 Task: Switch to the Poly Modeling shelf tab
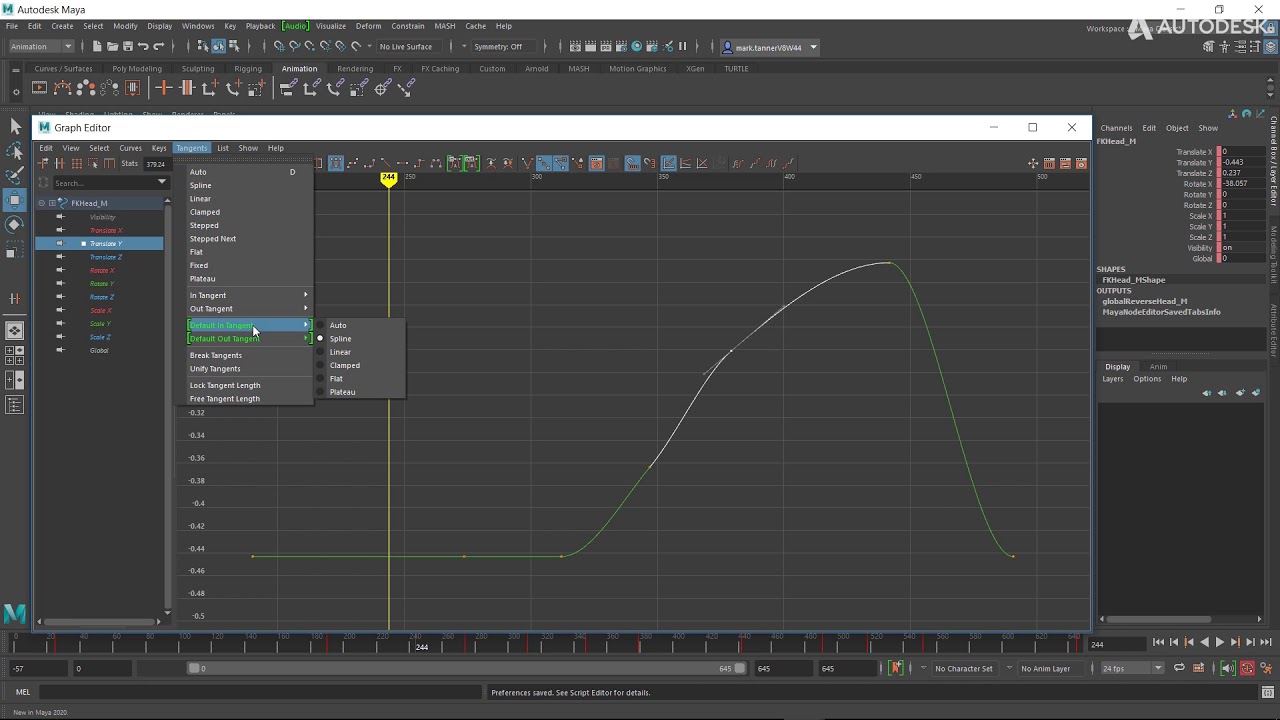coord(137,69)
